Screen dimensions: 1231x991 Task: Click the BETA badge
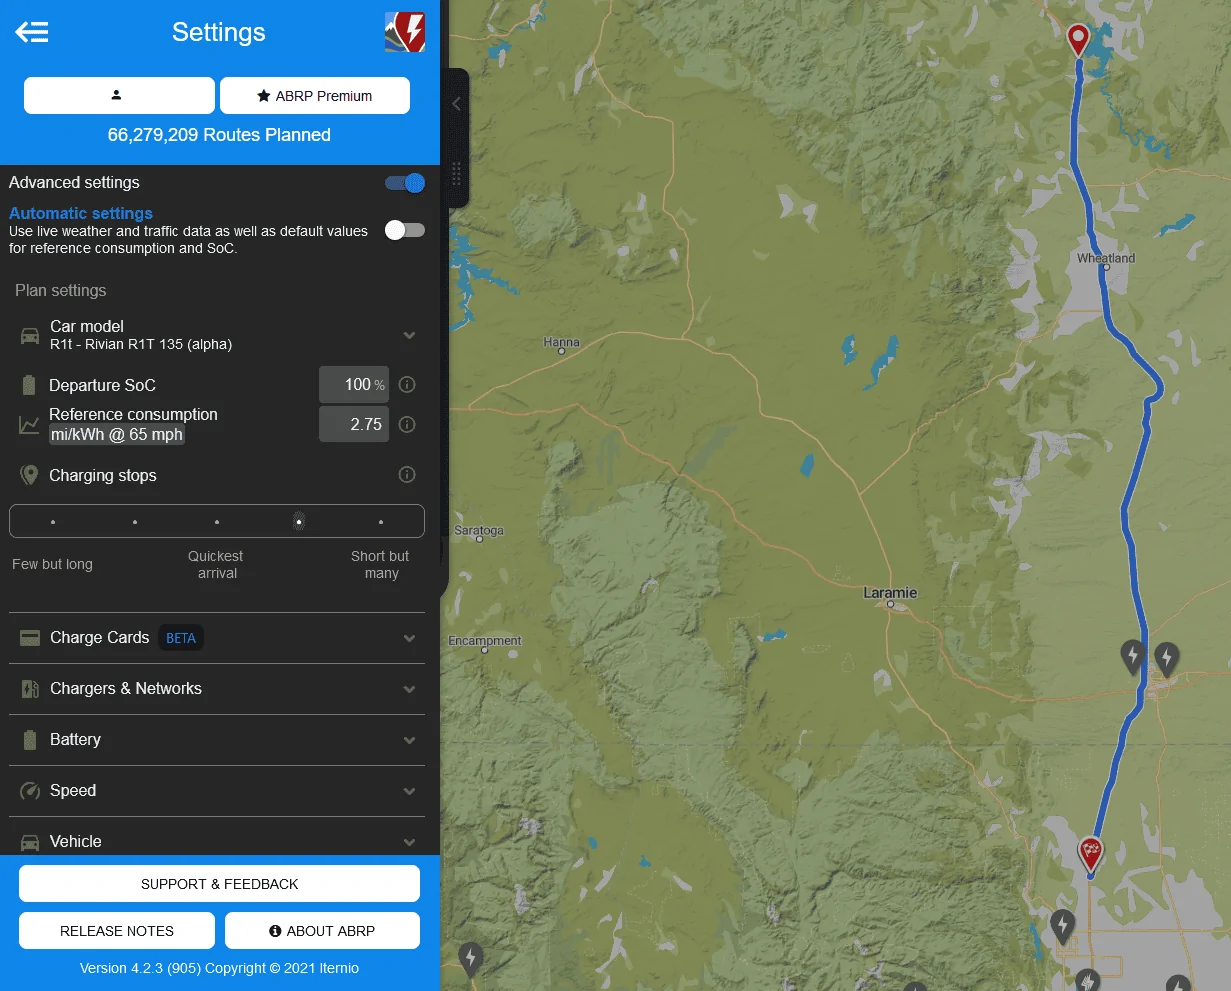(181, 638)
